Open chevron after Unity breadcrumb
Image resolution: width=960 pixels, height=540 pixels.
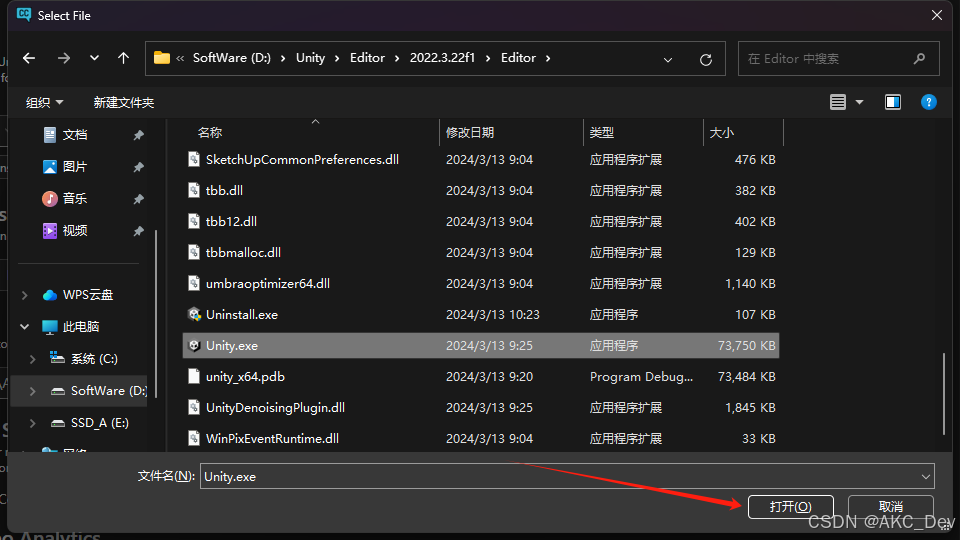pos(337,58)
